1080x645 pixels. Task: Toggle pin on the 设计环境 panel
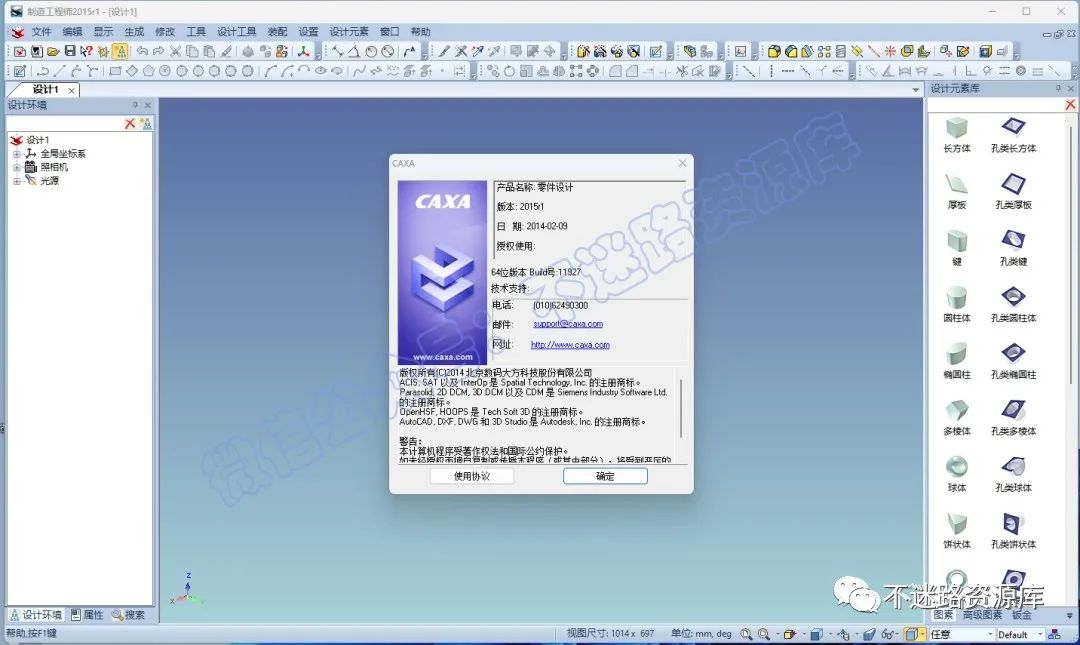pos(135,105)
